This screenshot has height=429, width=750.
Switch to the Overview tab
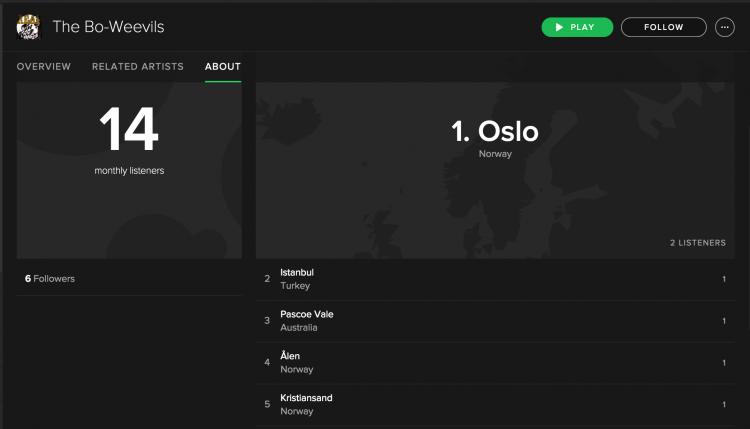(x=44, y=67)
